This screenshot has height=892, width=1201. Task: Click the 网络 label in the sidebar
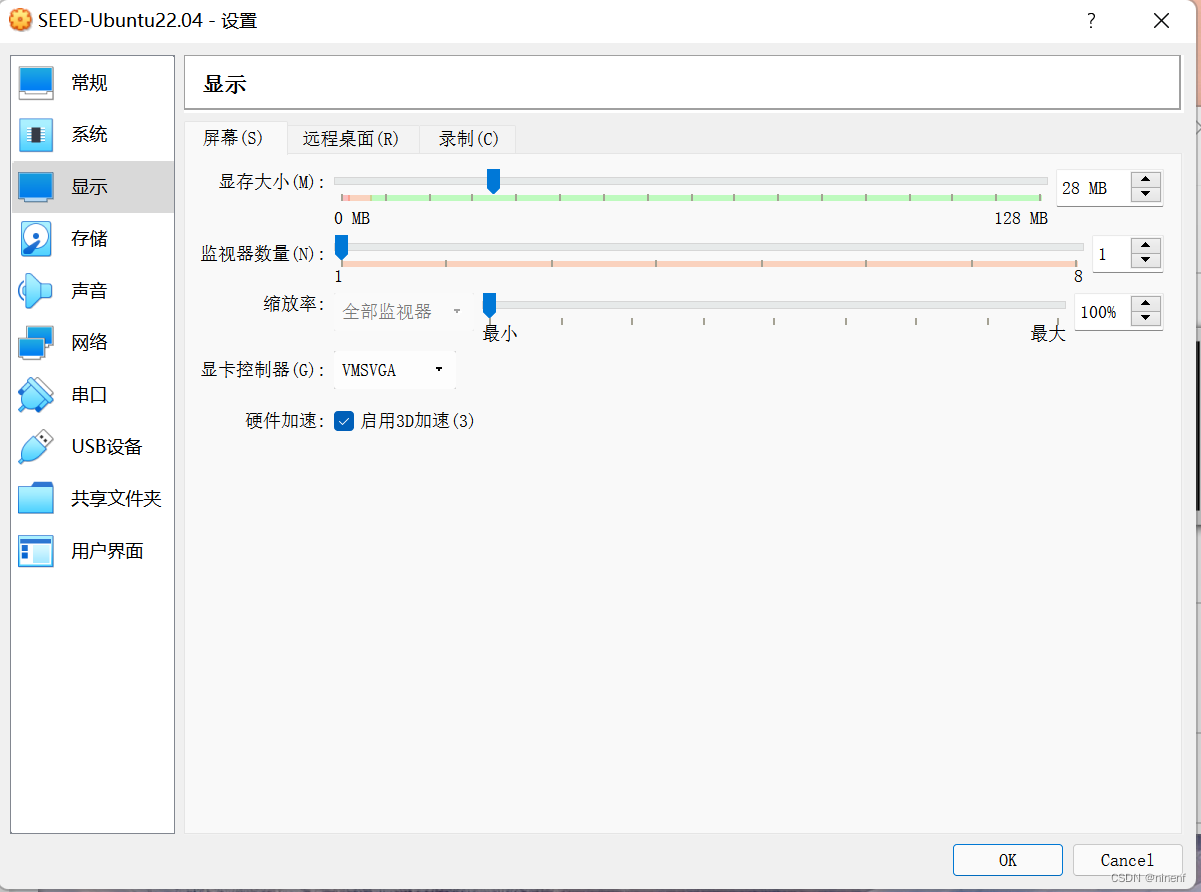point(89,343)
